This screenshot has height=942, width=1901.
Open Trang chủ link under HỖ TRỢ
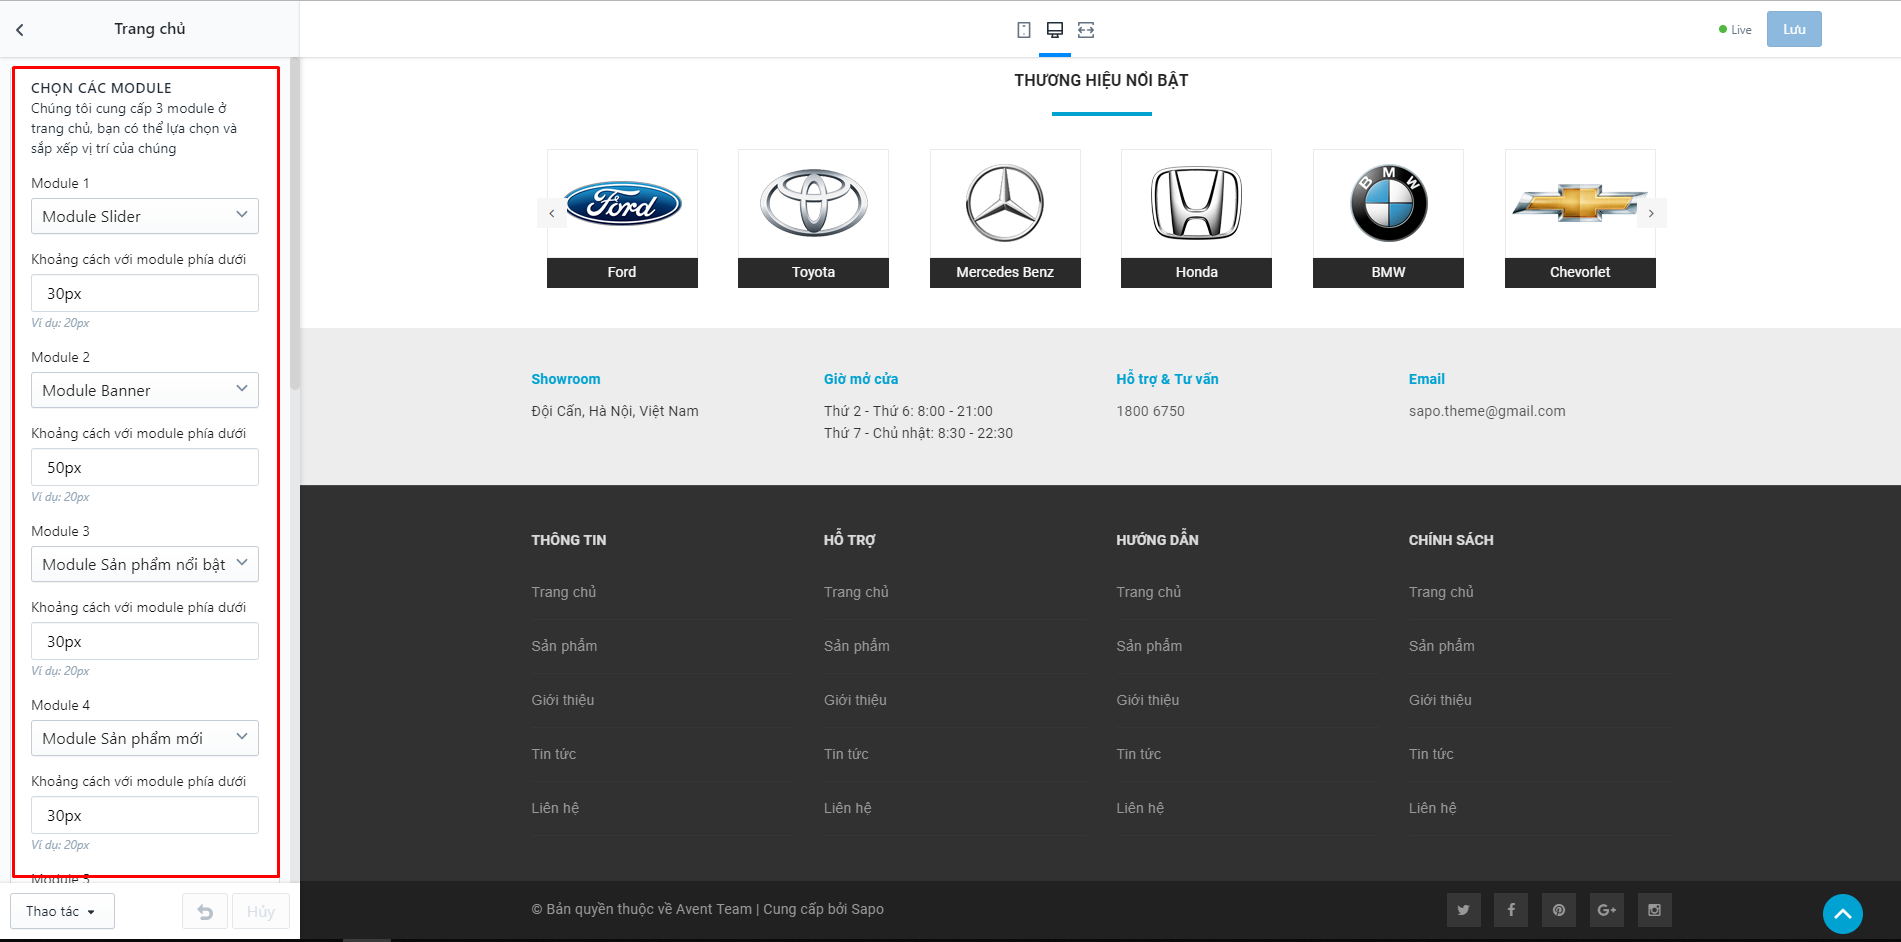(856, 592)
